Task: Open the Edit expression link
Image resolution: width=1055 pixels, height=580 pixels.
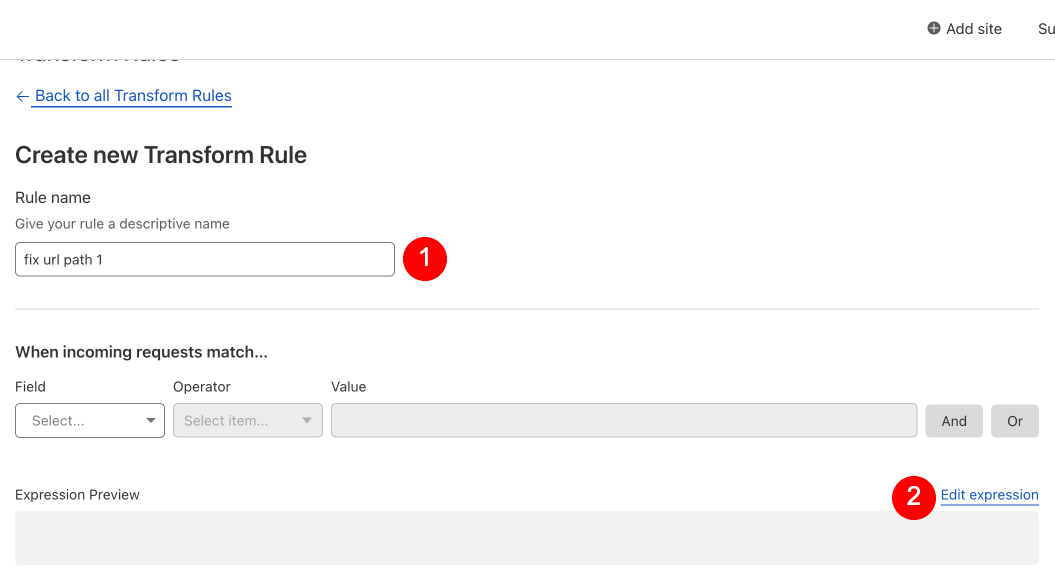Action: (989, 495)
